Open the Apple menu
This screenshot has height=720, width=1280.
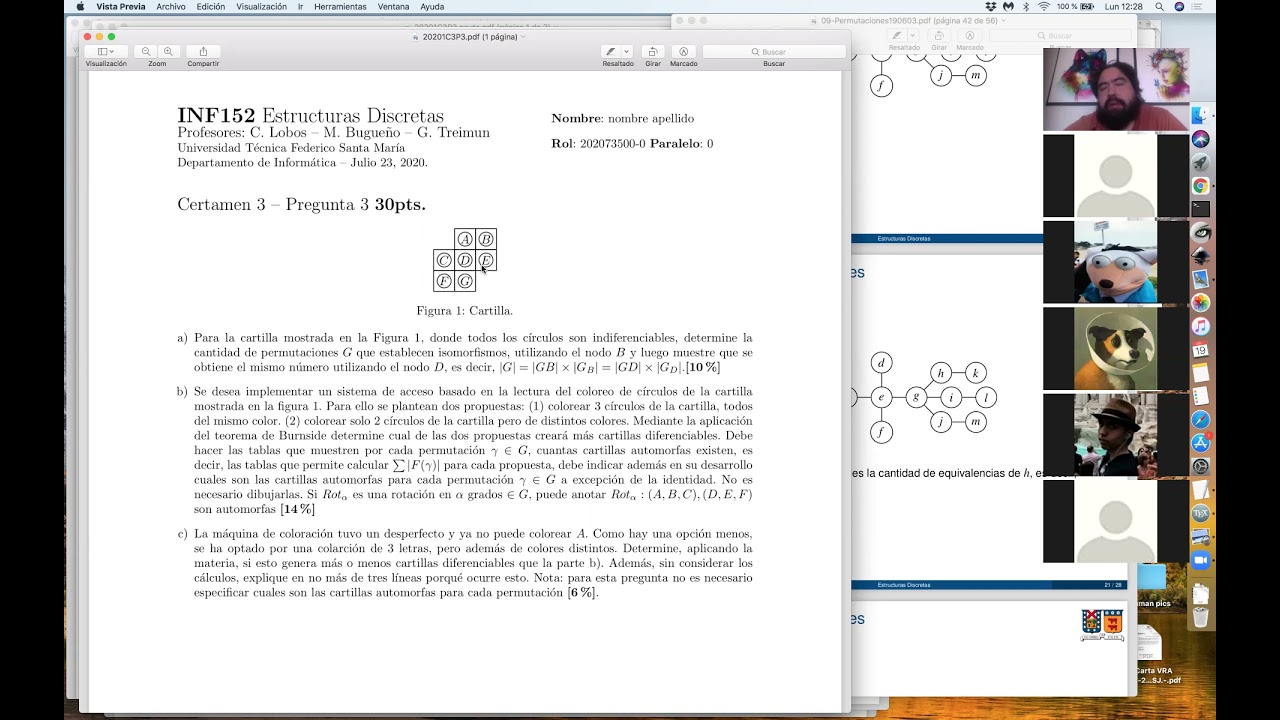(80, 6)
